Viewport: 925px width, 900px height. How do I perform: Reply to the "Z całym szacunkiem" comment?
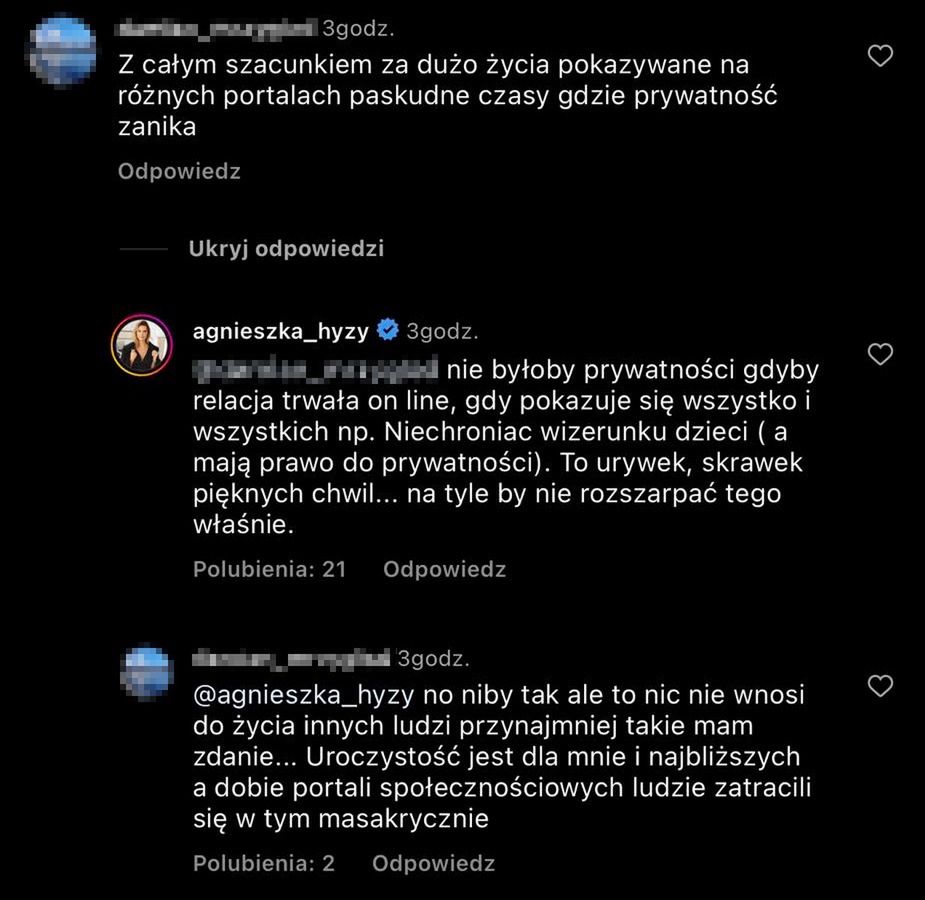(179, 171)
